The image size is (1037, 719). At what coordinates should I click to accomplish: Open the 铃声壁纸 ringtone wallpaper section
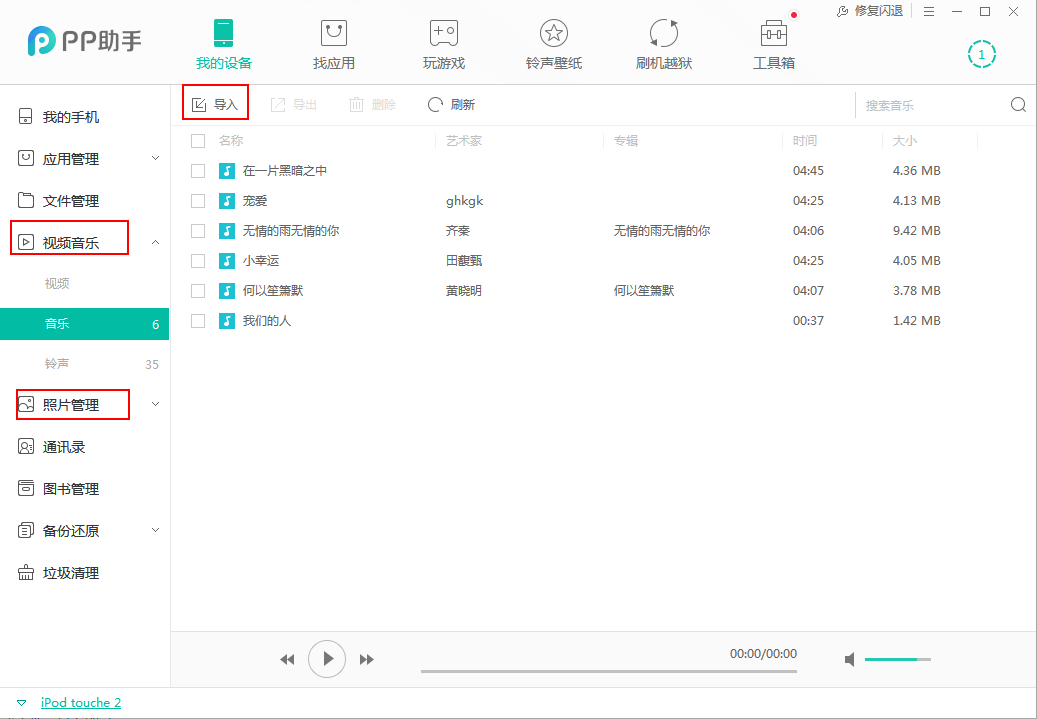click(x=553, y=42)
